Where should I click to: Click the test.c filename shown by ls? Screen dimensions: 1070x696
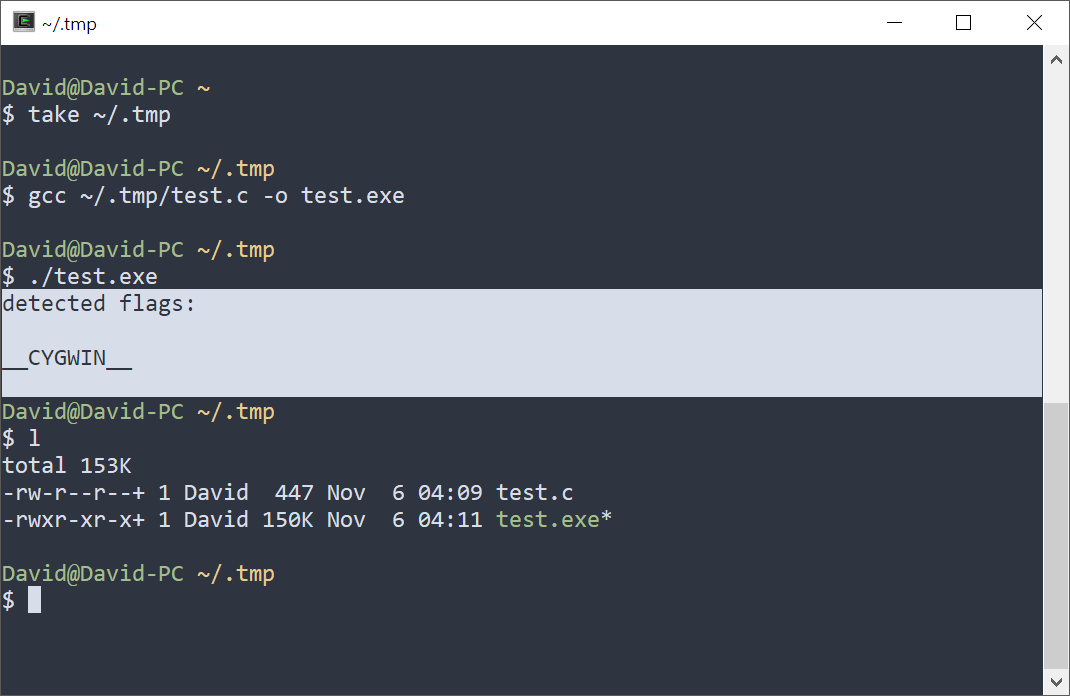click(x=533, y=492)
